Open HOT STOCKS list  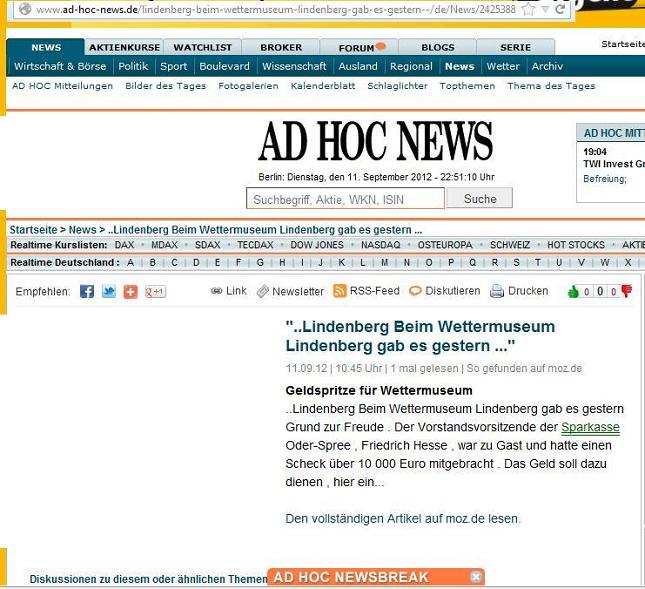pyautogui.click(x=576, y=245)
